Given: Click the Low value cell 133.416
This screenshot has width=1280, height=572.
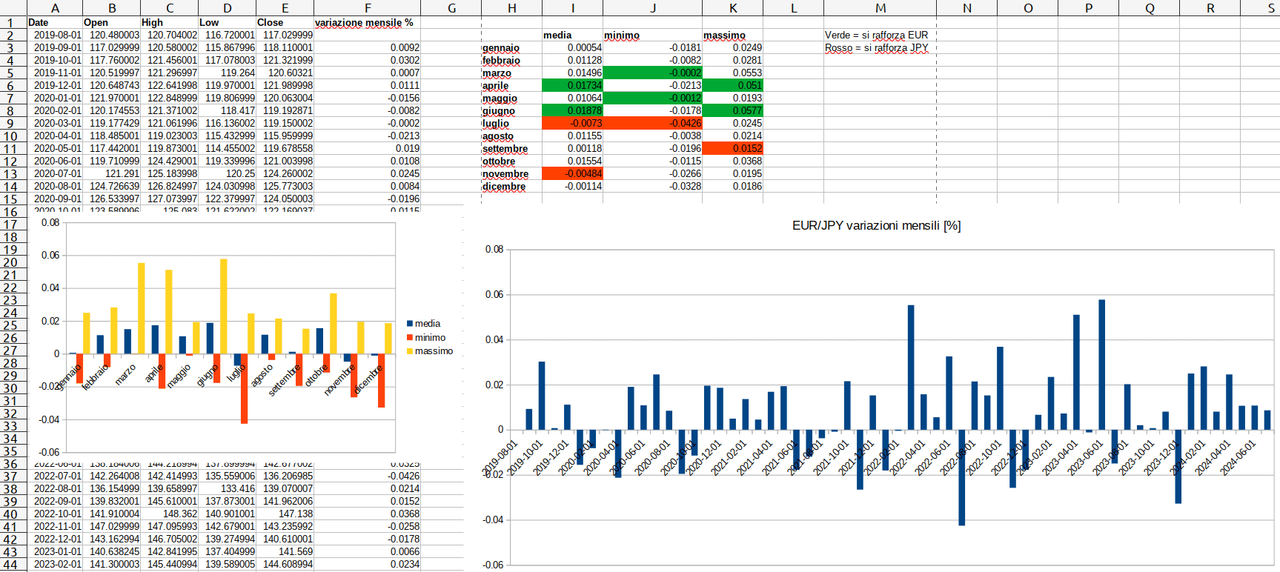Looking at the screenshot, I should click(226, 489).
